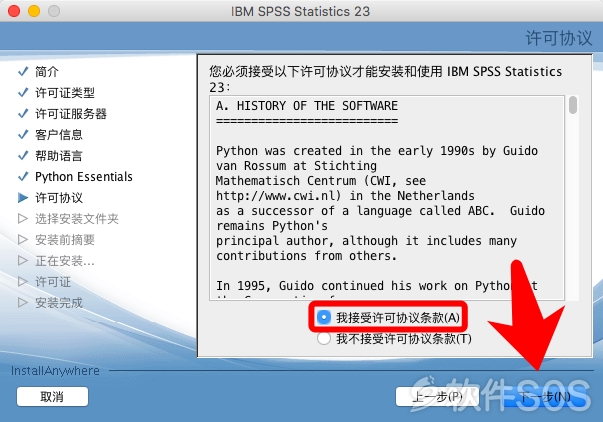Viewport: 603px width, 422px height.
Task: Click the 取消 cancel button
Action: pyautogui.click(x=52, y=397)
